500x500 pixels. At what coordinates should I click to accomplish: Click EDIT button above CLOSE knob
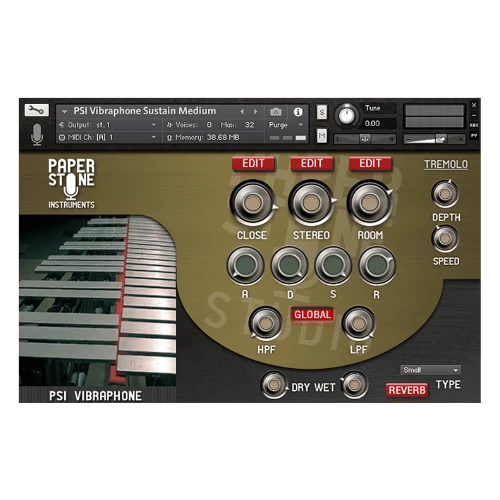coord(253,164)
